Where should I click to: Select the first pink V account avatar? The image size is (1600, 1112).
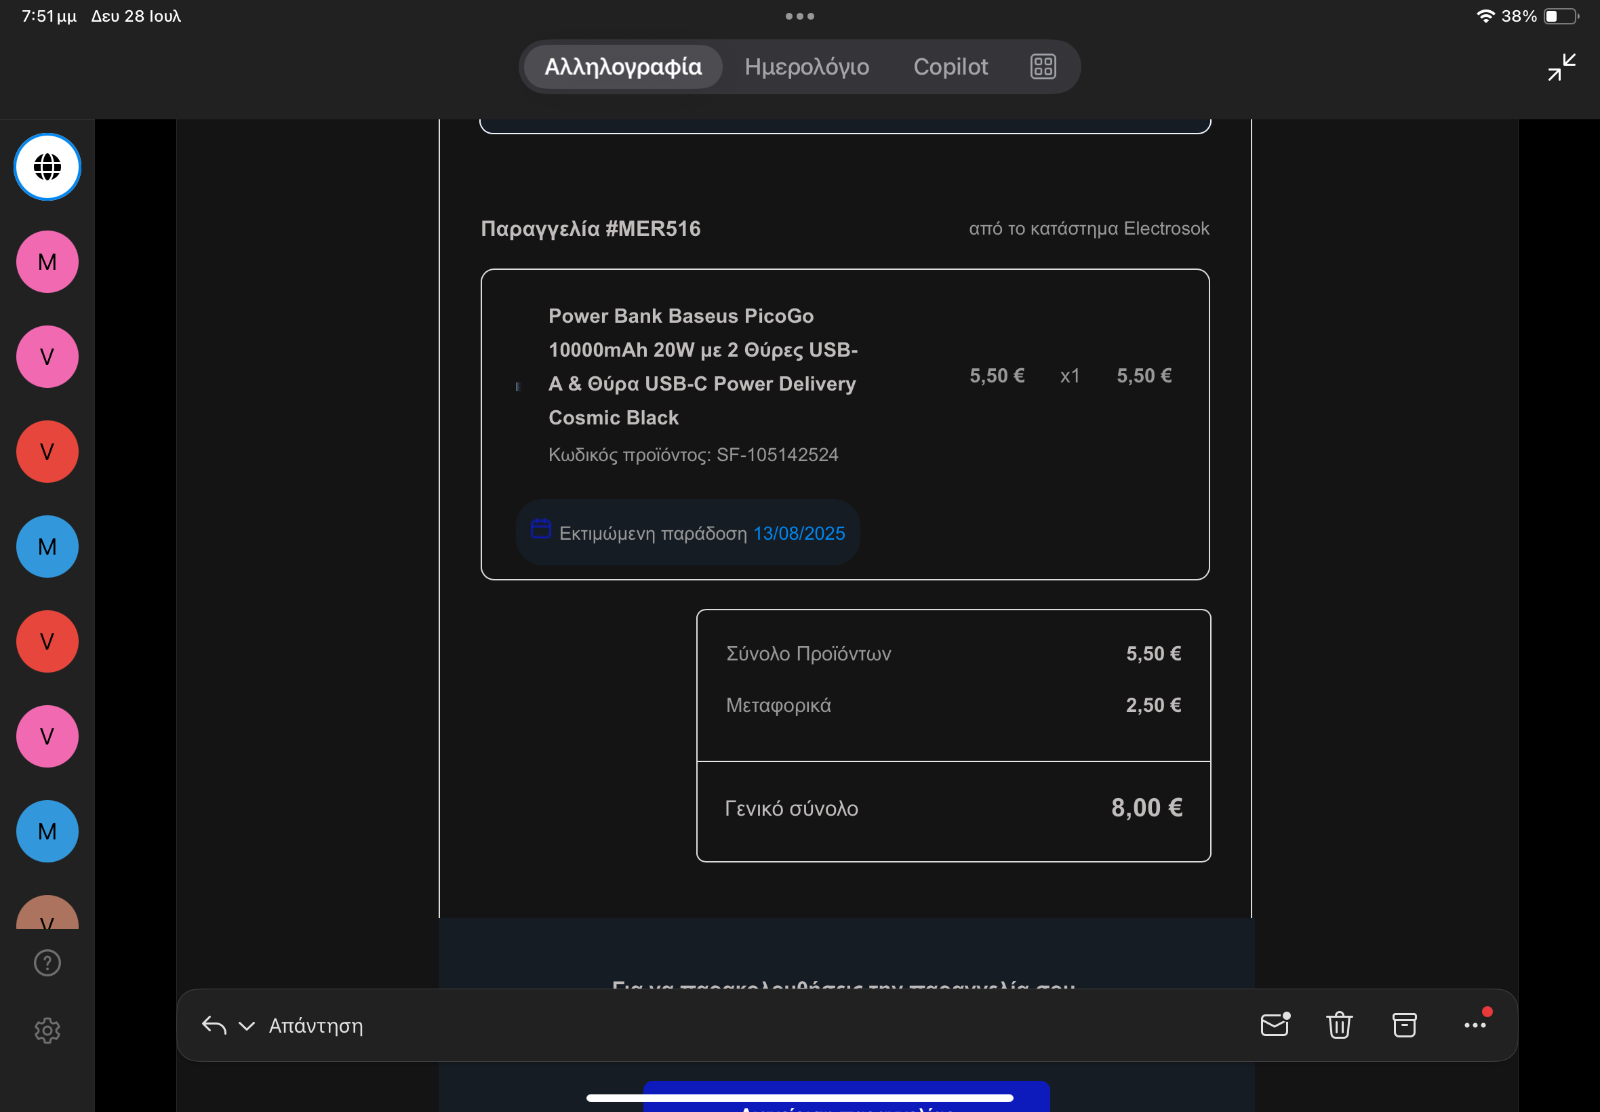(x=47, y=357)
